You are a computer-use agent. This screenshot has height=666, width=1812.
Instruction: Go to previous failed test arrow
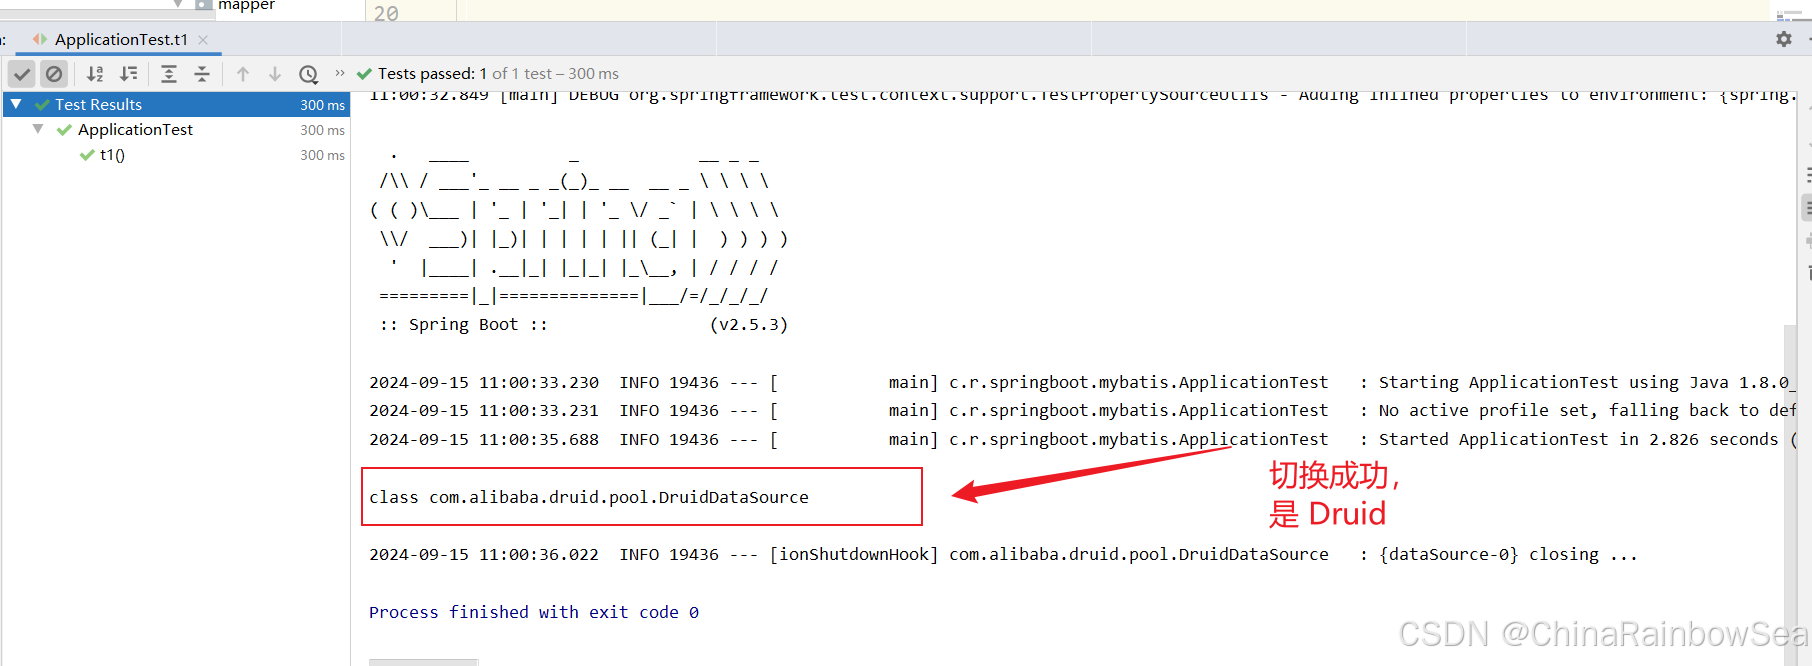point(243,74)
